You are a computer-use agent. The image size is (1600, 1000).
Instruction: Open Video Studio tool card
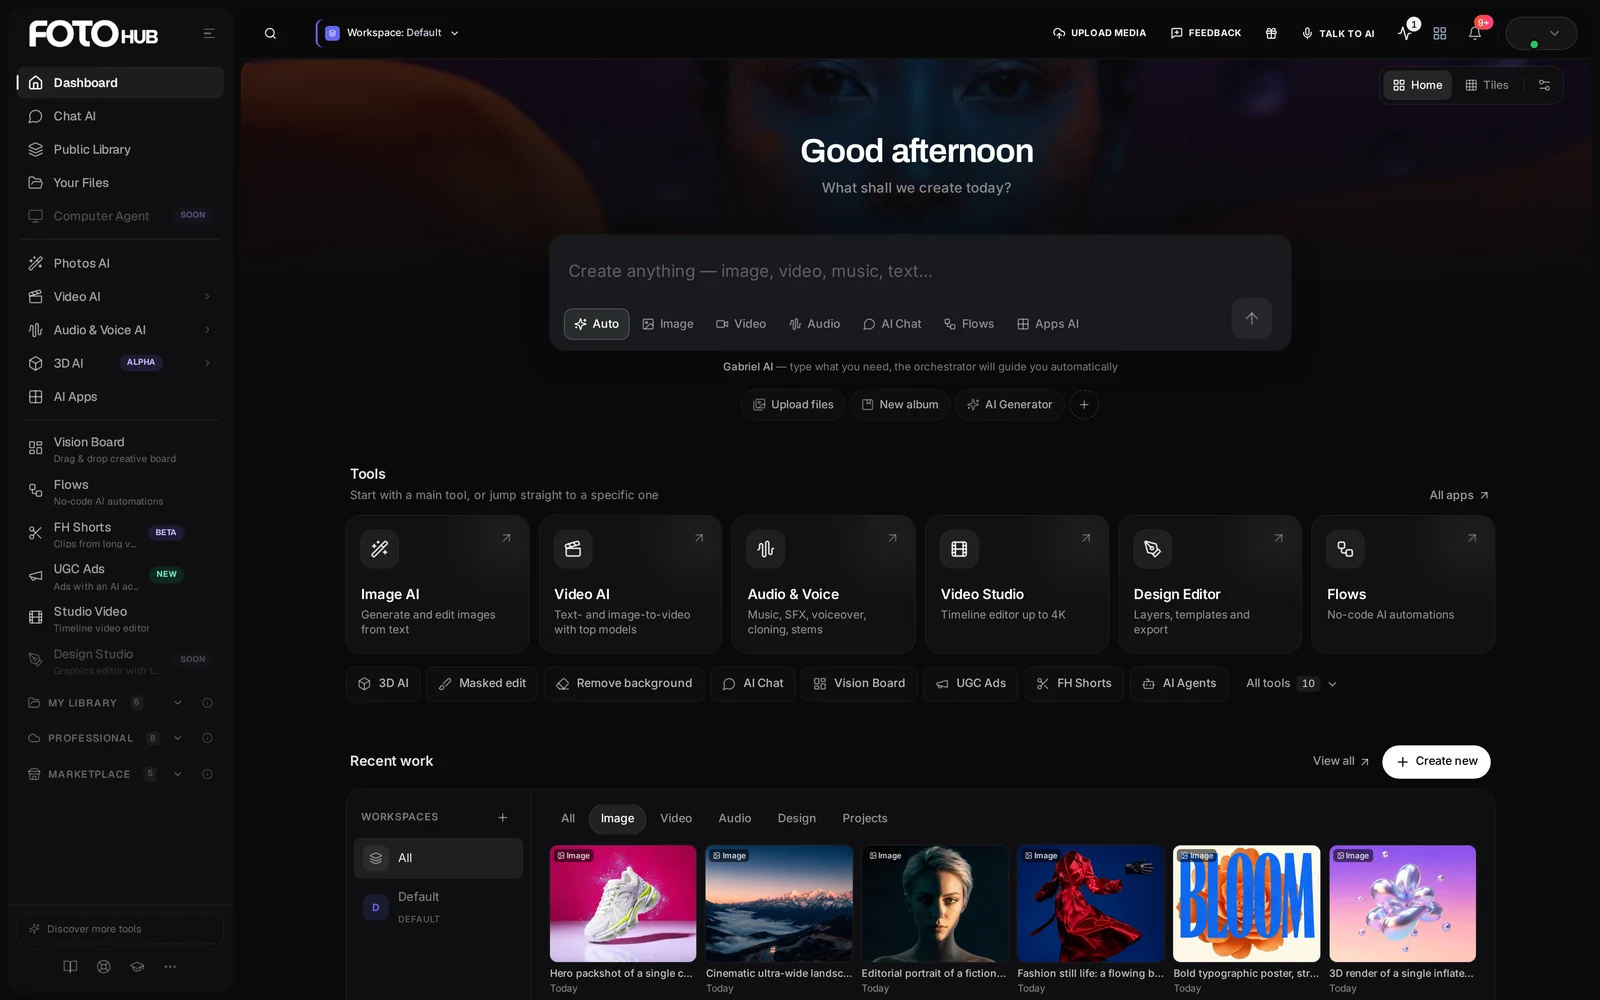click(x=1016, y=584)
